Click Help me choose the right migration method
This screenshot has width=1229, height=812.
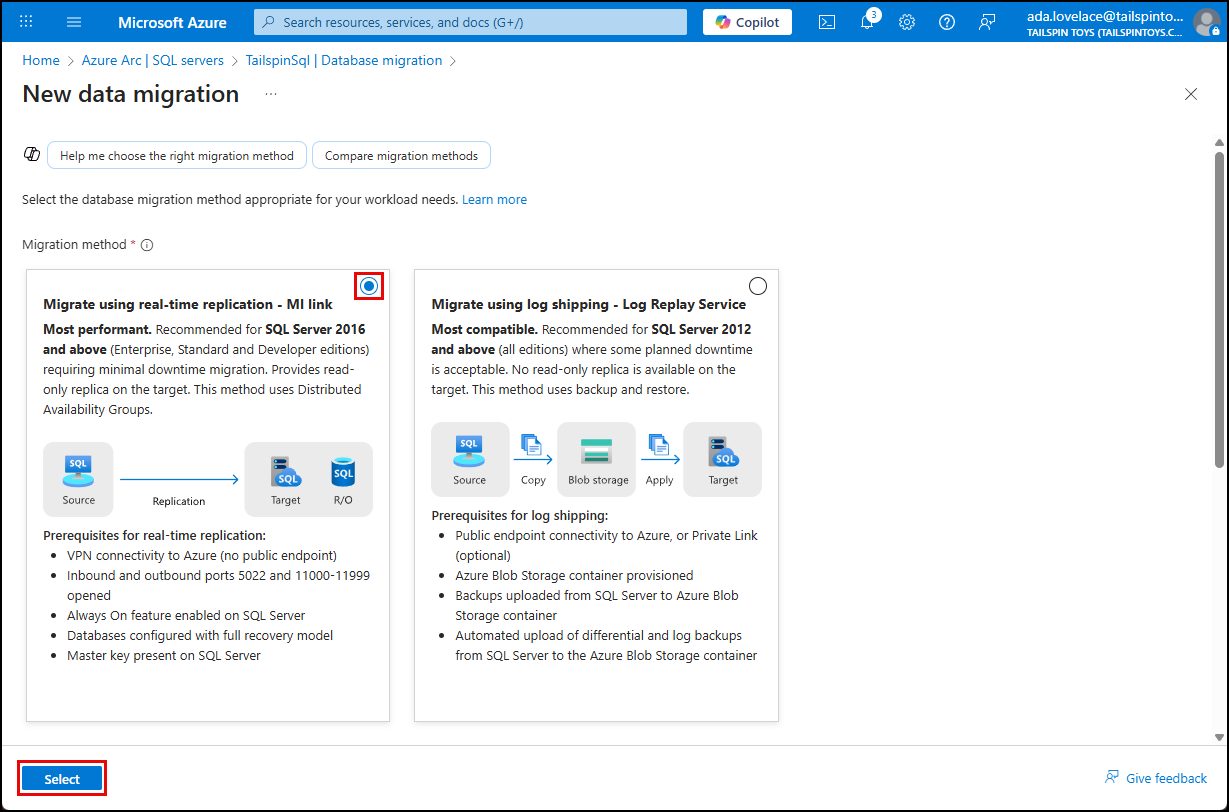[x=176, y=155]
